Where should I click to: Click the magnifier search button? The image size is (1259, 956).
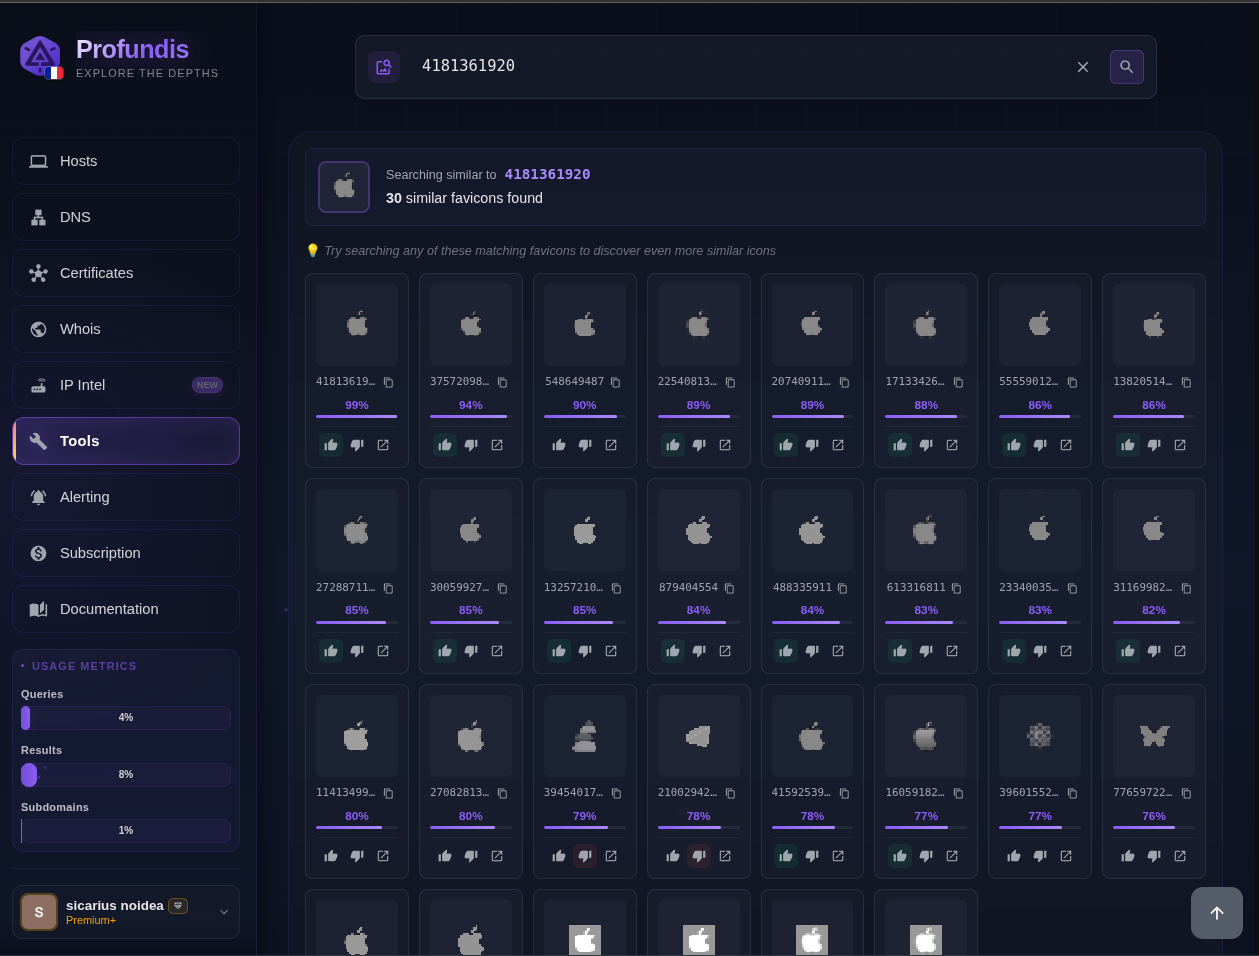click(1126, 67)
